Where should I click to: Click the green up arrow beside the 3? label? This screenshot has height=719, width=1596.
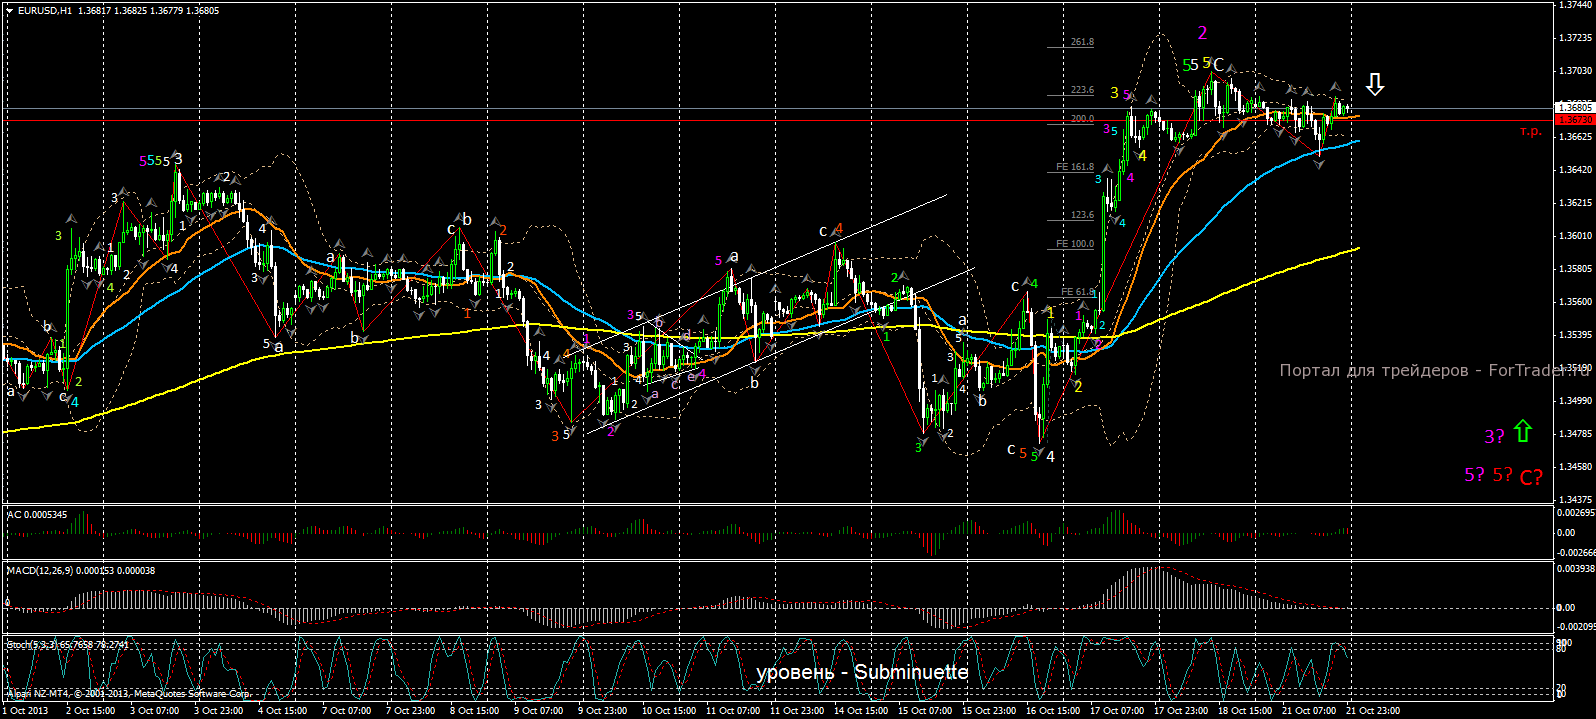(x=1523, y=431)
